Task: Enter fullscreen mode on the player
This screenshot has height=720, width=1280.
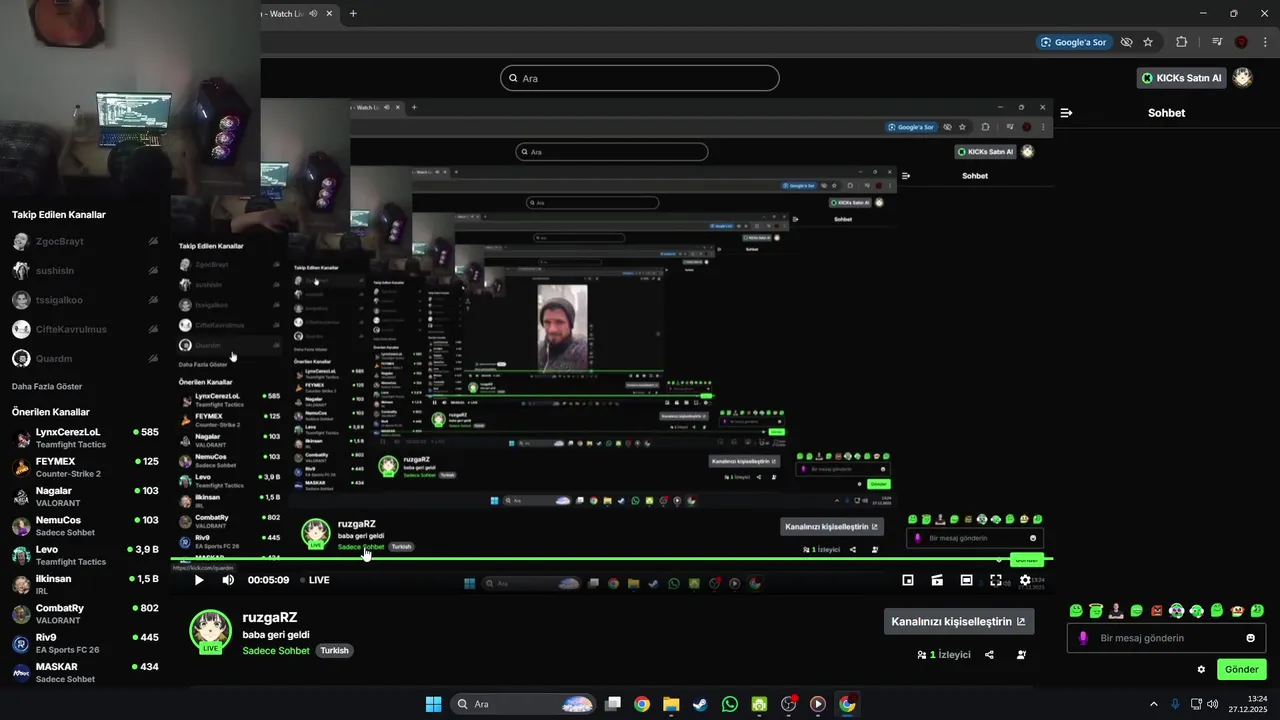Action: pos(996,580)
